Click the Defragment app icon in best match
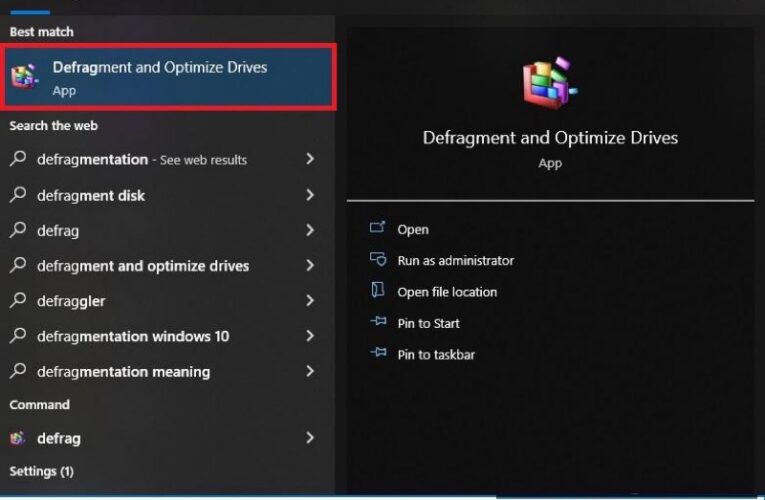 (24, 77)
